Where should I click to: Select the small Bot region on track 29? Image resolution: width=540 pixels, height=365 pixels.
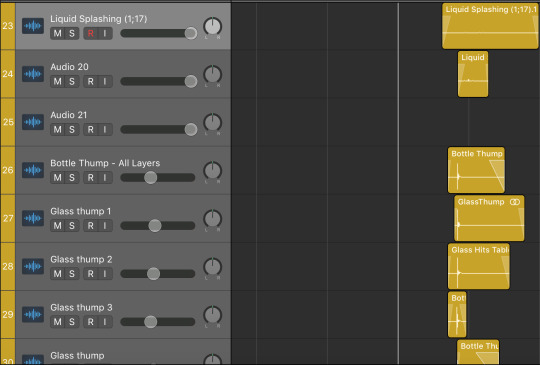click(x=457, y=314)
